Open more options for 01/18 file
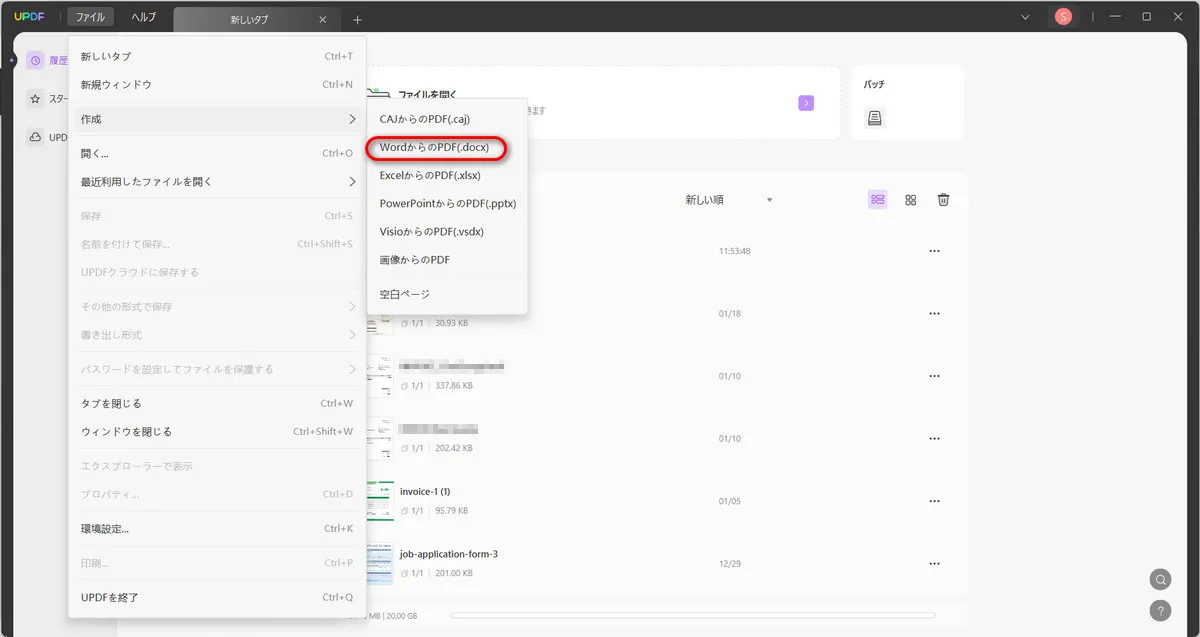Image resolution: width=1200 pixels, height=637 pixels. pyautogui.click(x=935, y=314)
